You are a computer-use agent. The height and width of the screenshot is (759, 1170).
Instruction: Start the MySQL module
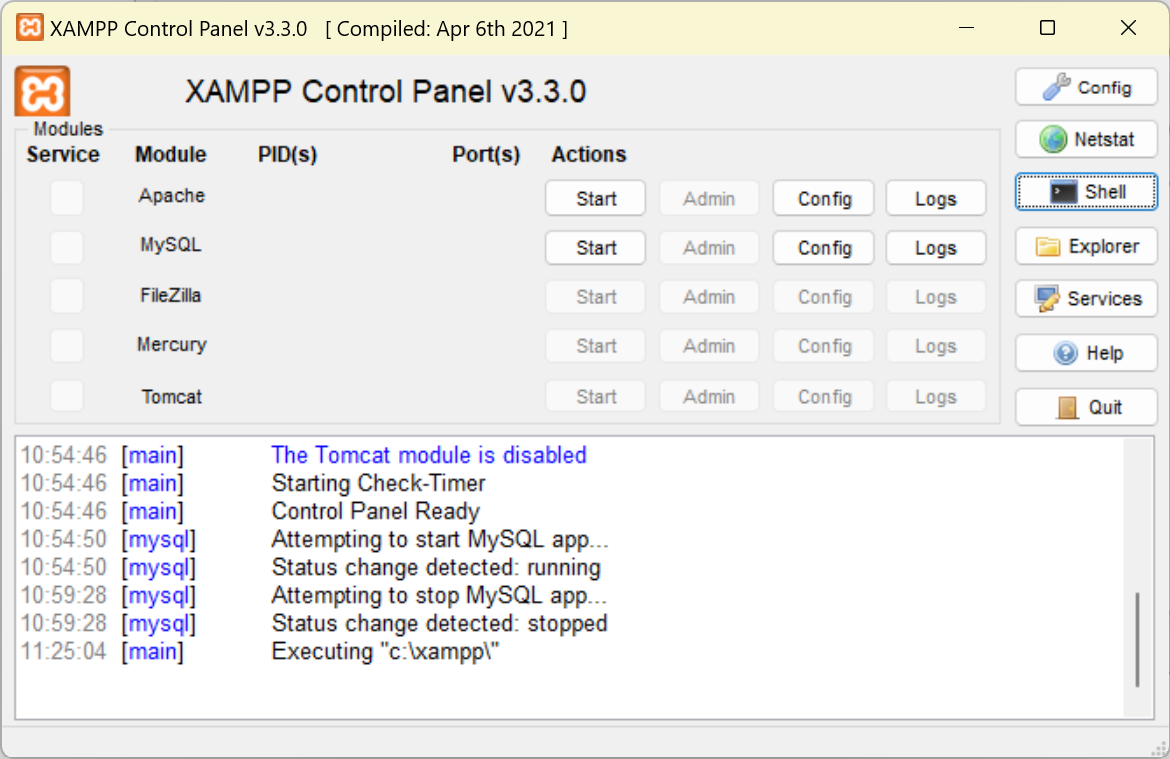(596, 248)
